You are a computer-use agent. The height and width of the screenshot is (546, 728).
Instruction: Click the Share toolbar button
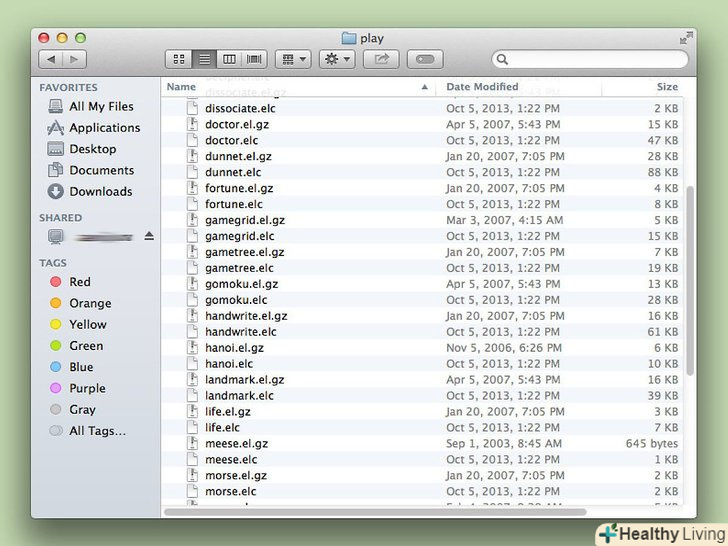coord(381,60)
